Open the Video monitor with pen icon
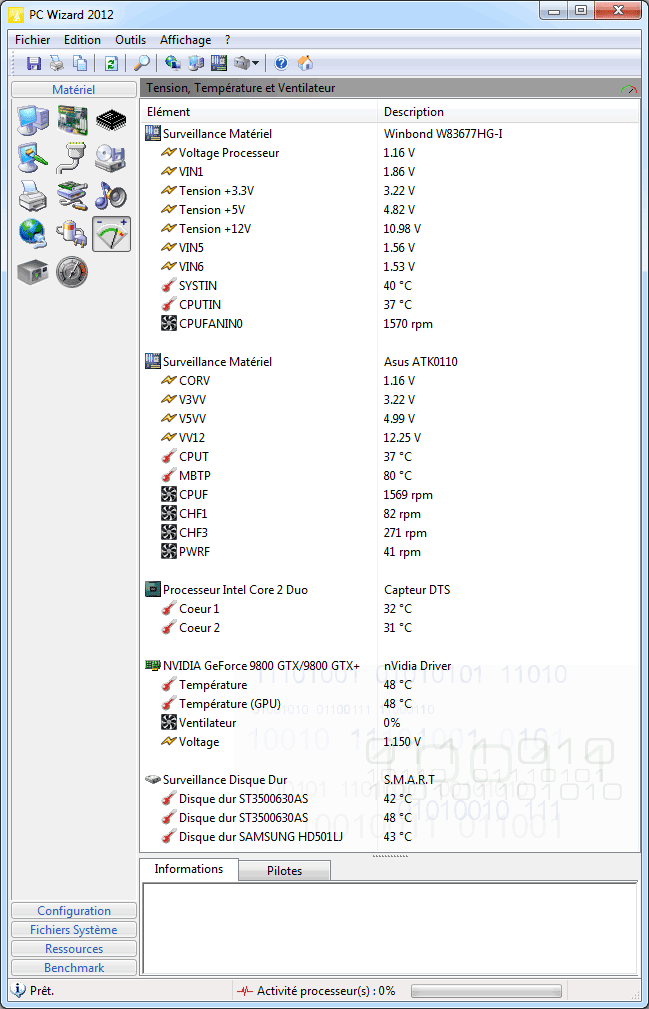 click(33, 158)
